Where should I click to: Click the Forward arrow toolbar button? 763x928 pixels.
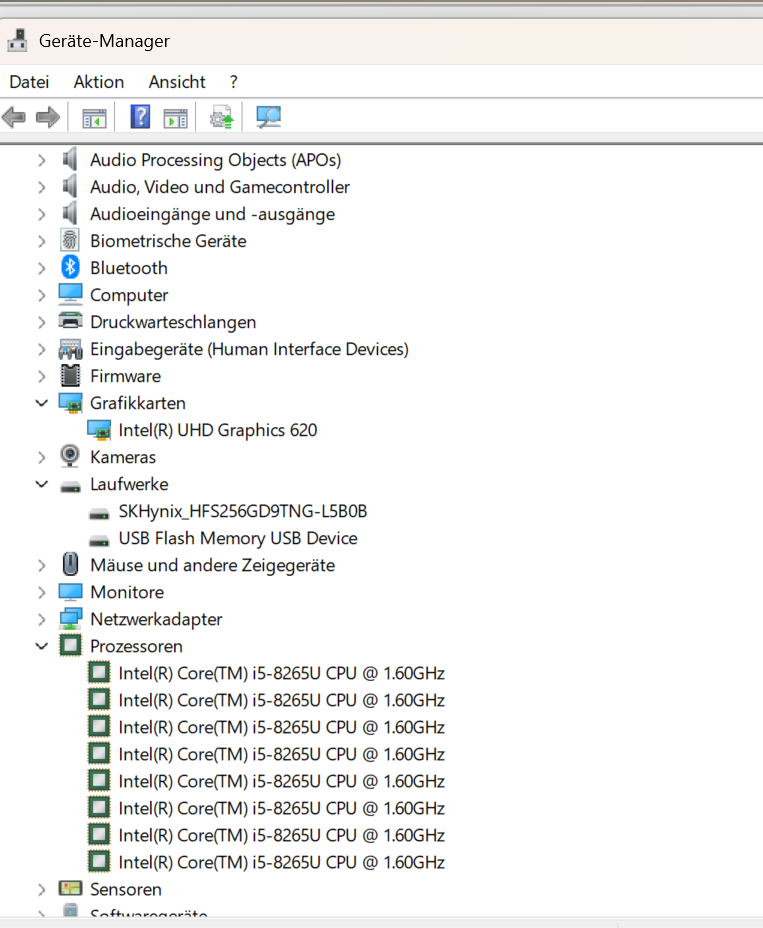[48, 117]
